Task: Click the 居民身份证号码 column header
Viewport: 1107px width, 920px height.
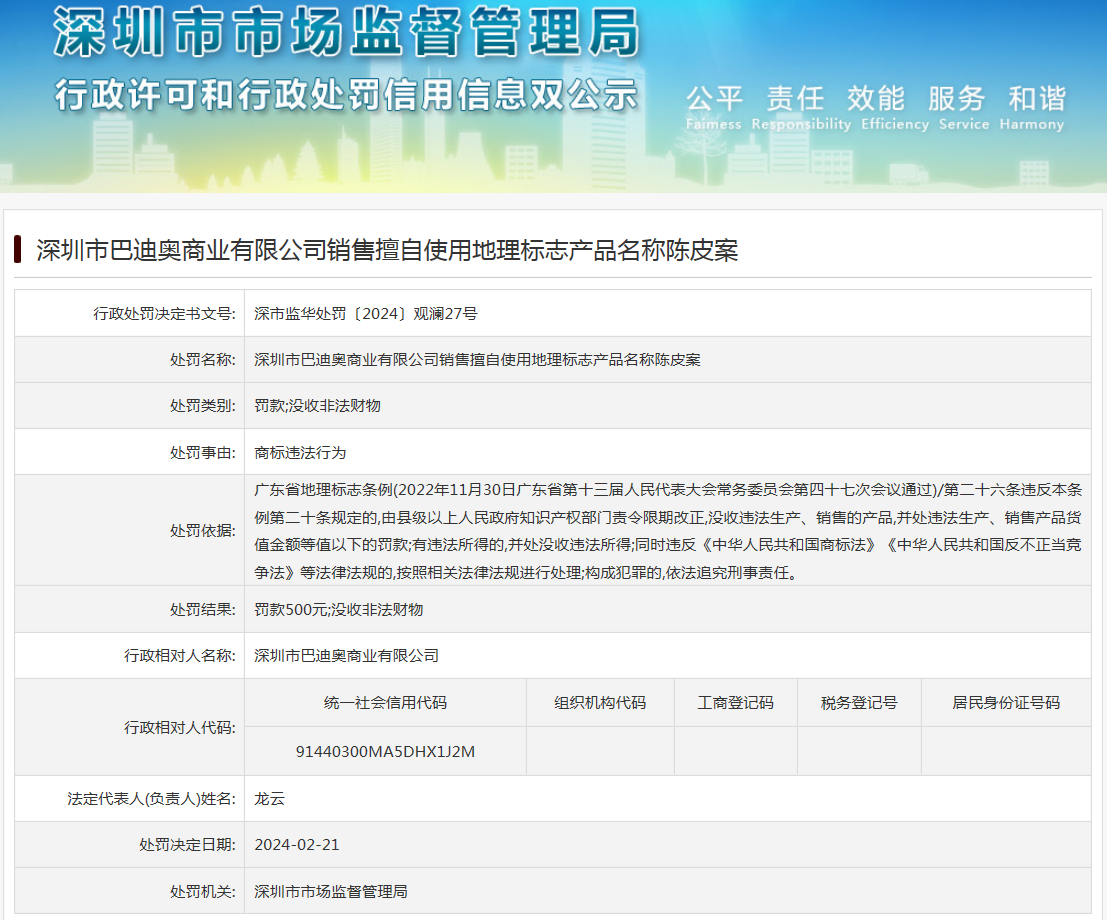Action: (x=1005, y=703)
